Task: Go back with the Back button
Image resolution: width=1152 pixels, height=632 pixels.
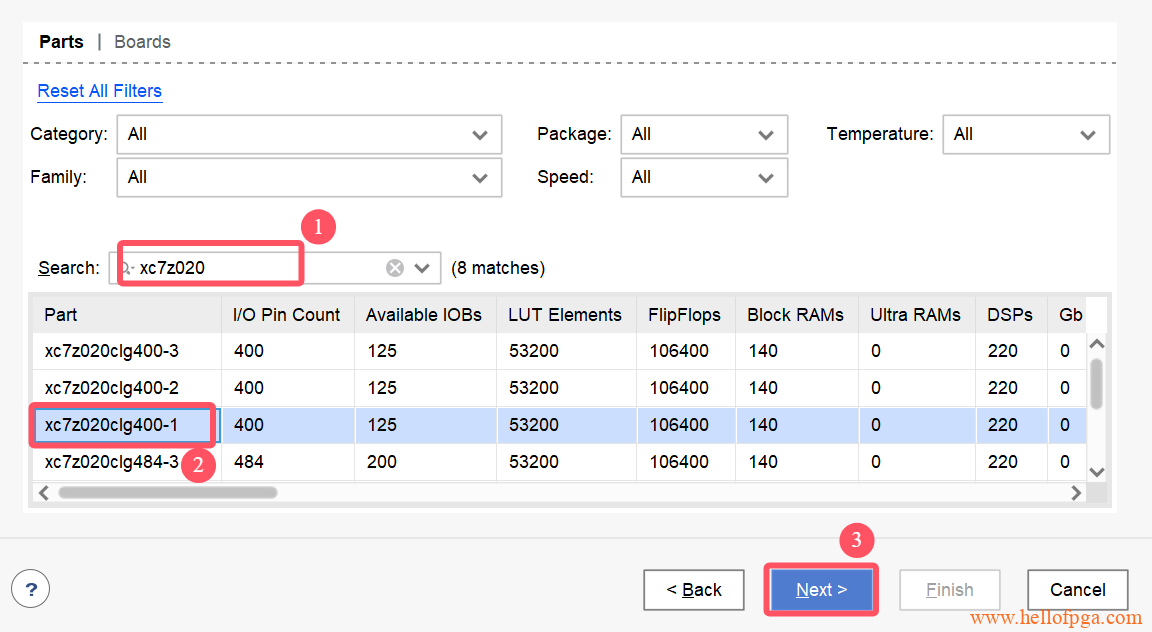Action: 694,590
